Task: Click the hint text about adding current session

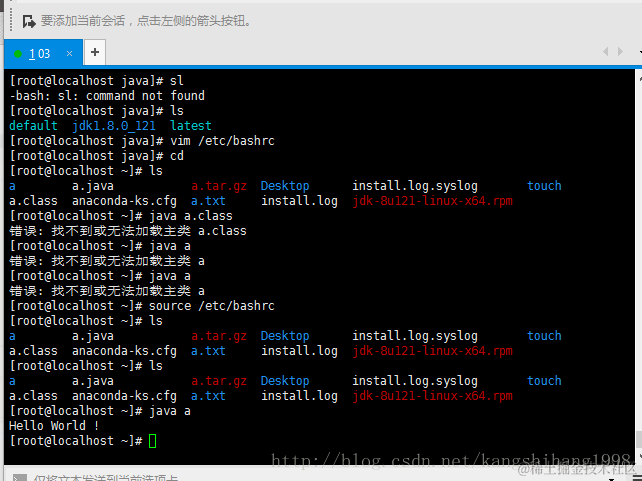Action: [146, 21]
